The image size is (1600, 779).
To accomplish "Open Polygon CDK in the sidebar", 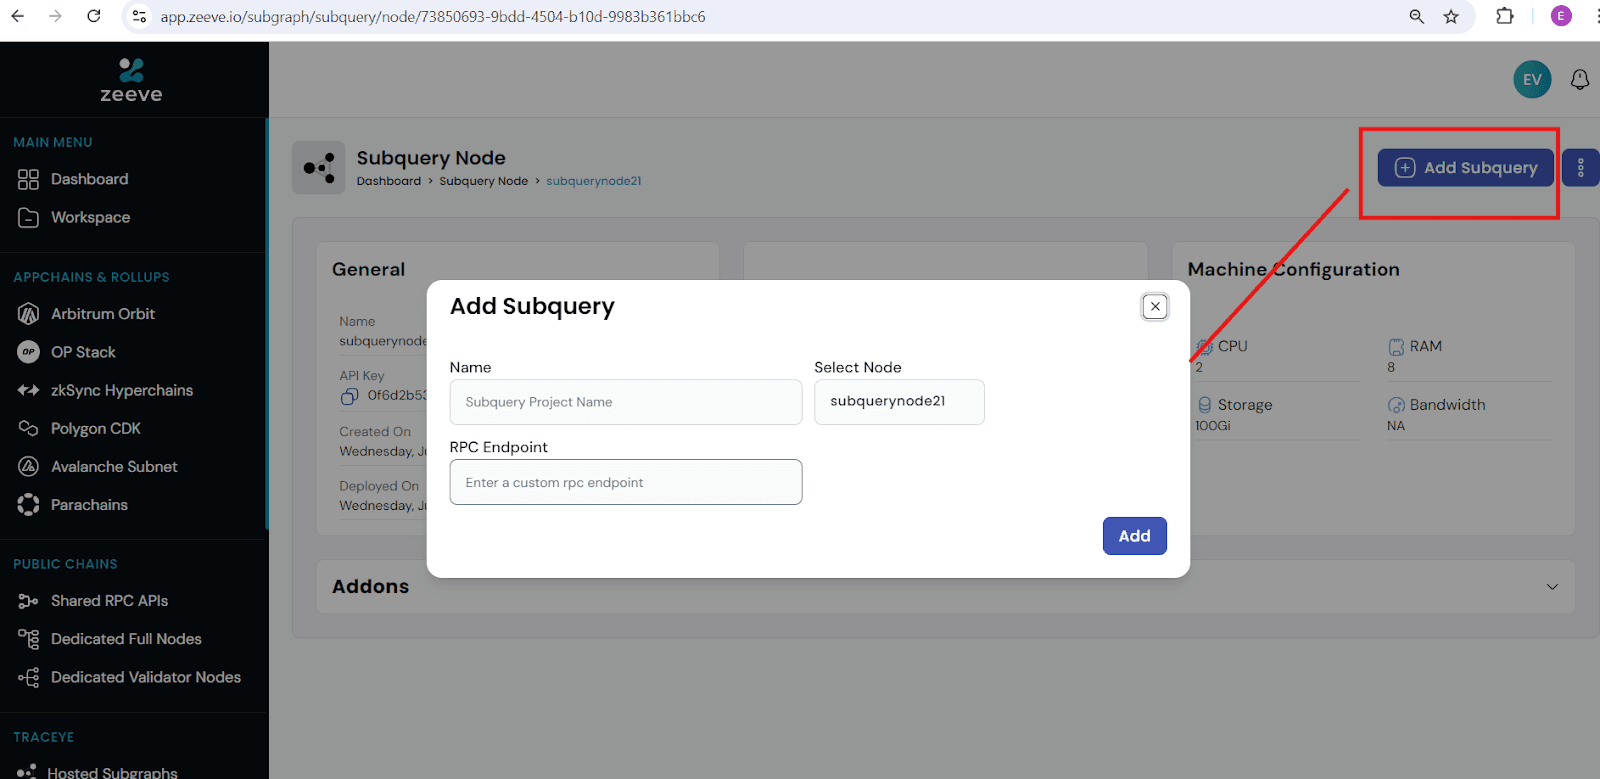I will [96, 428].
